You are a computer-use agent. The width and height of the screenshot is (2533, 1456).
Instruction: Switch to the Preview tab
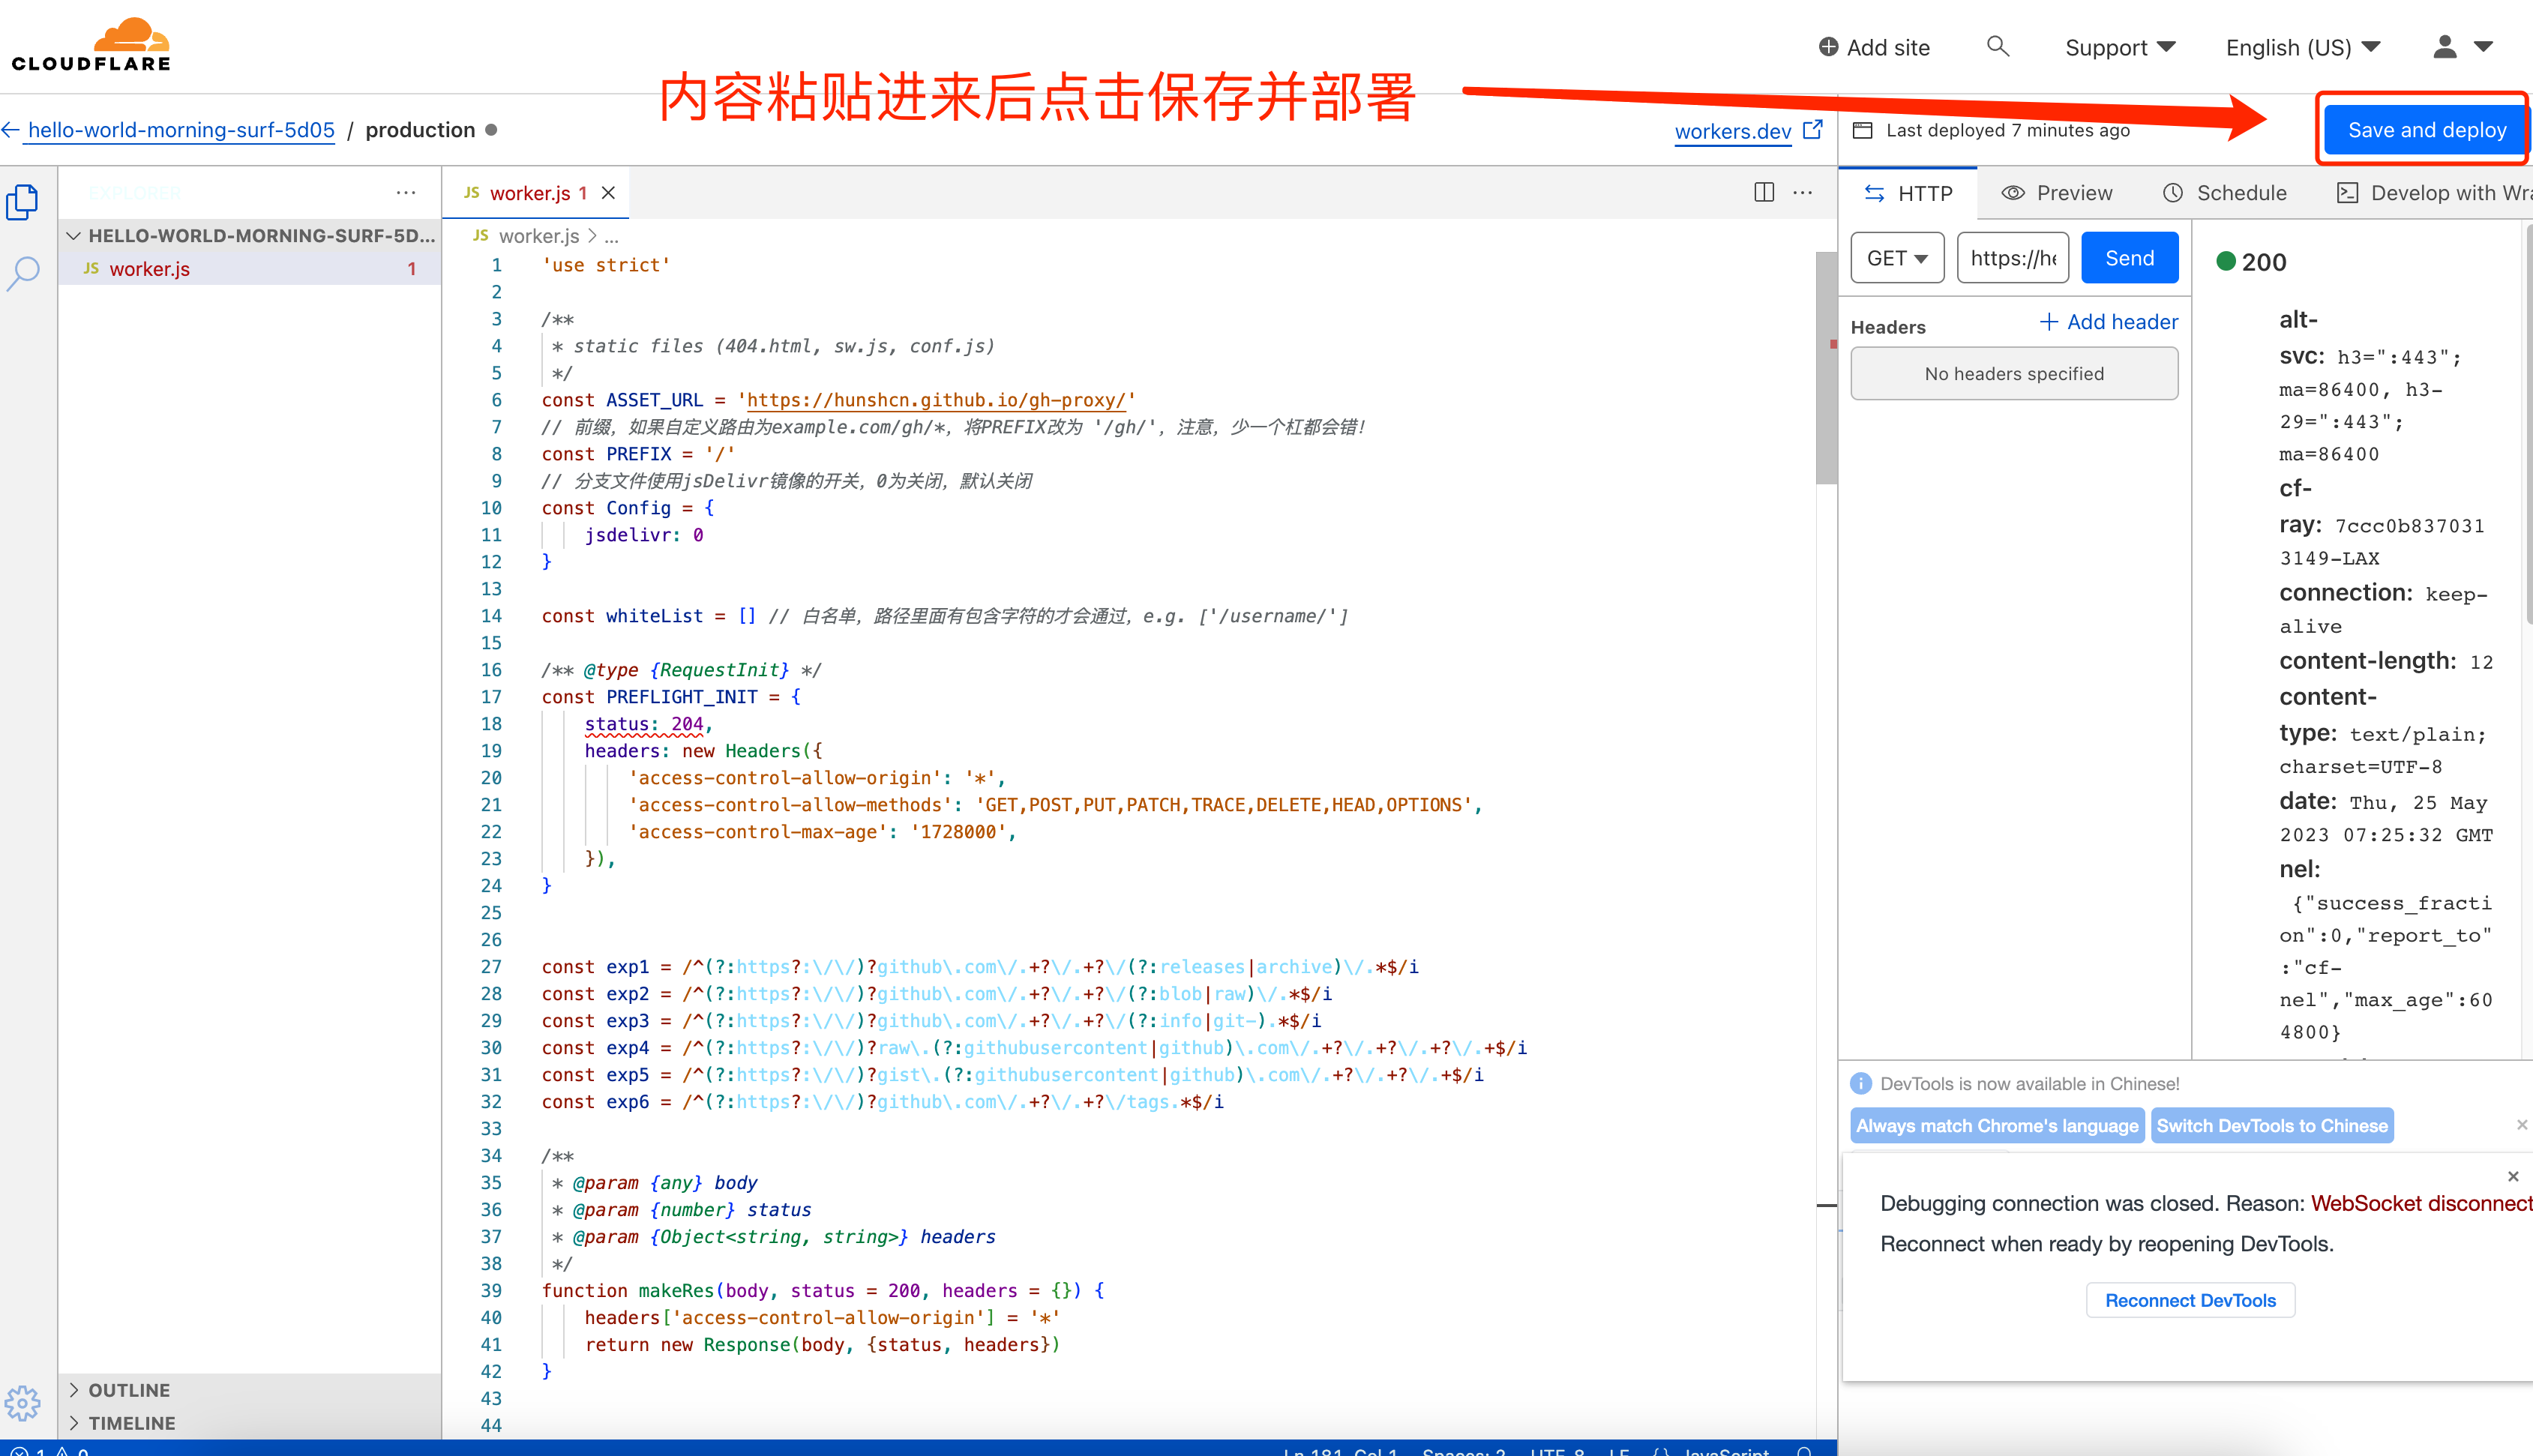[x=2056, y=193]
